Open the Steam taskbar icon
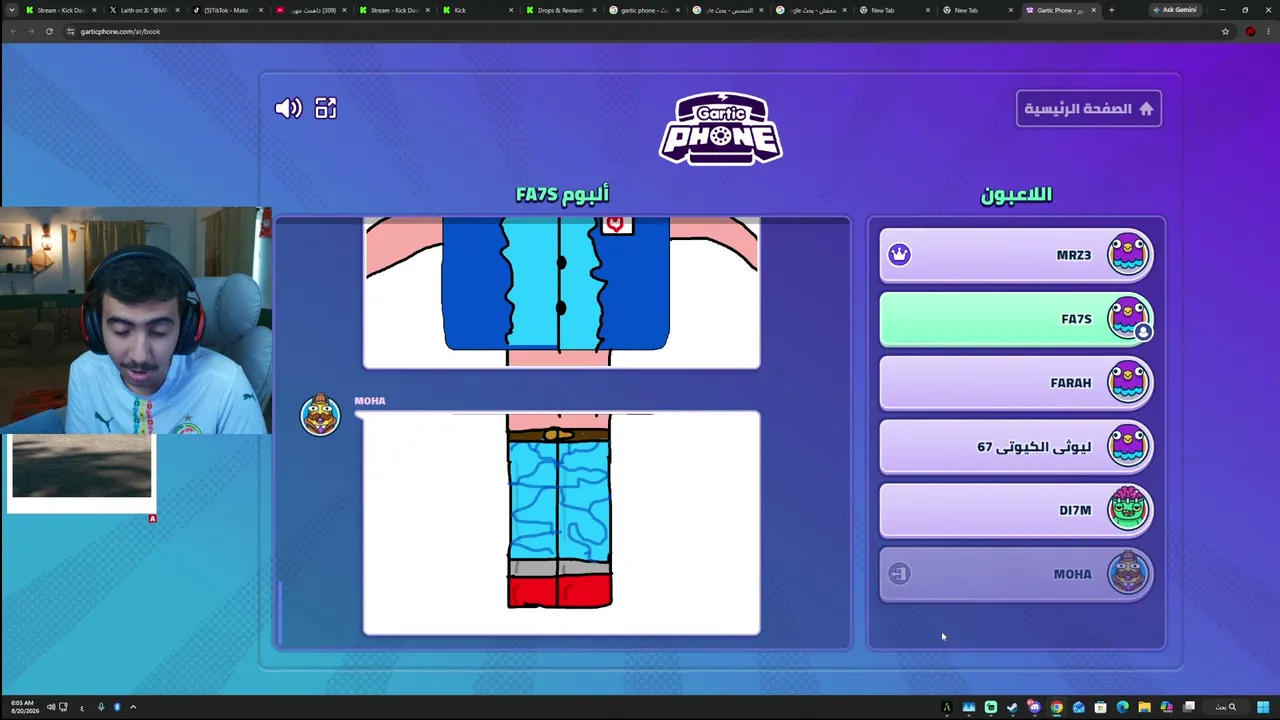Screen dimensions: 1280x720 click(1013, 707)
